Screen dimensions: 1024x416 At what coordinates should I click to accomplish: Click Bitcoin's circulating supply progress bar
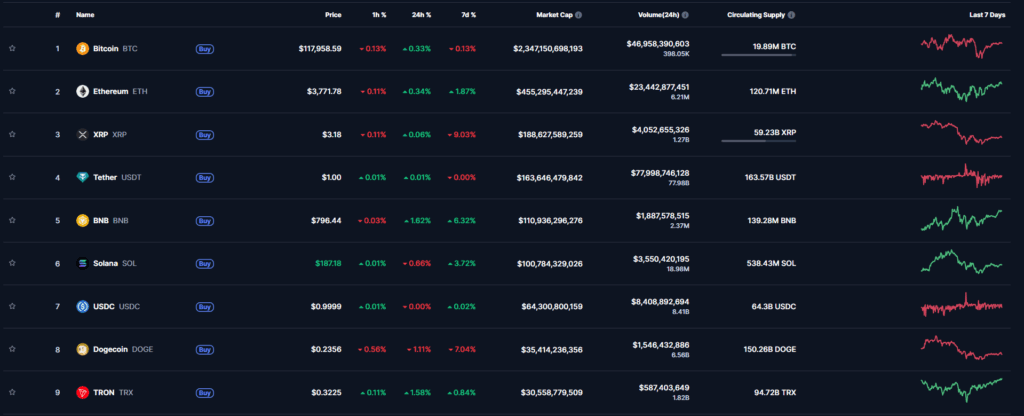click(758, 55)
